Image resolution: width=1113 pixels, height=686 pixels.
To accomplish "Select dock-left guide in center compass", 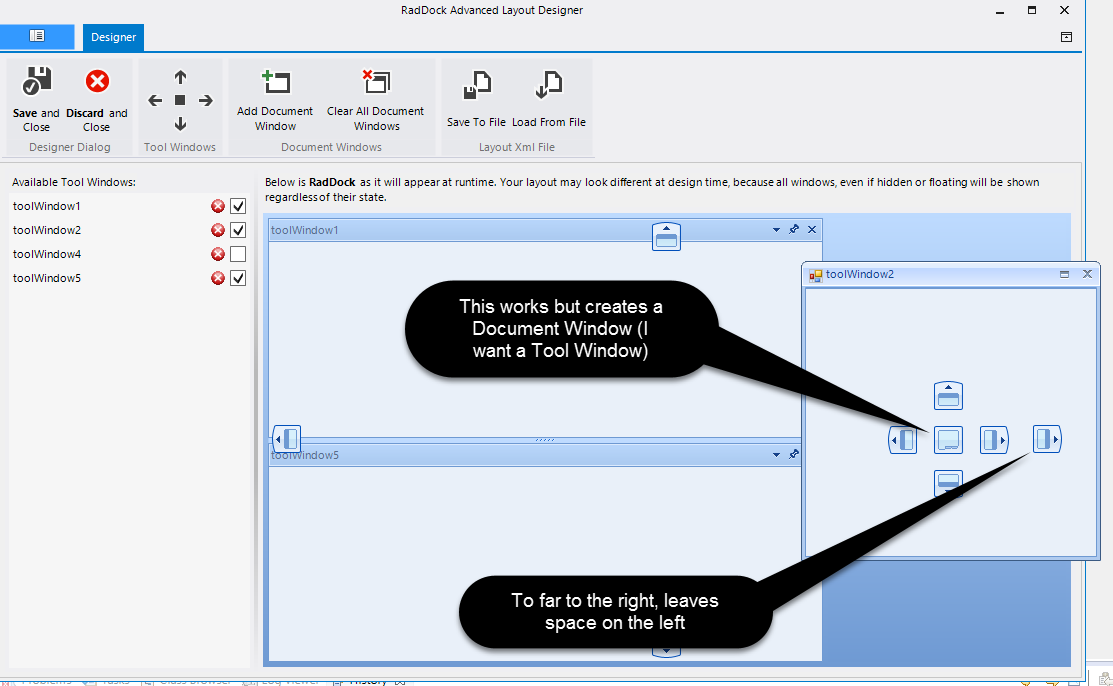I will tap(903, 440).
